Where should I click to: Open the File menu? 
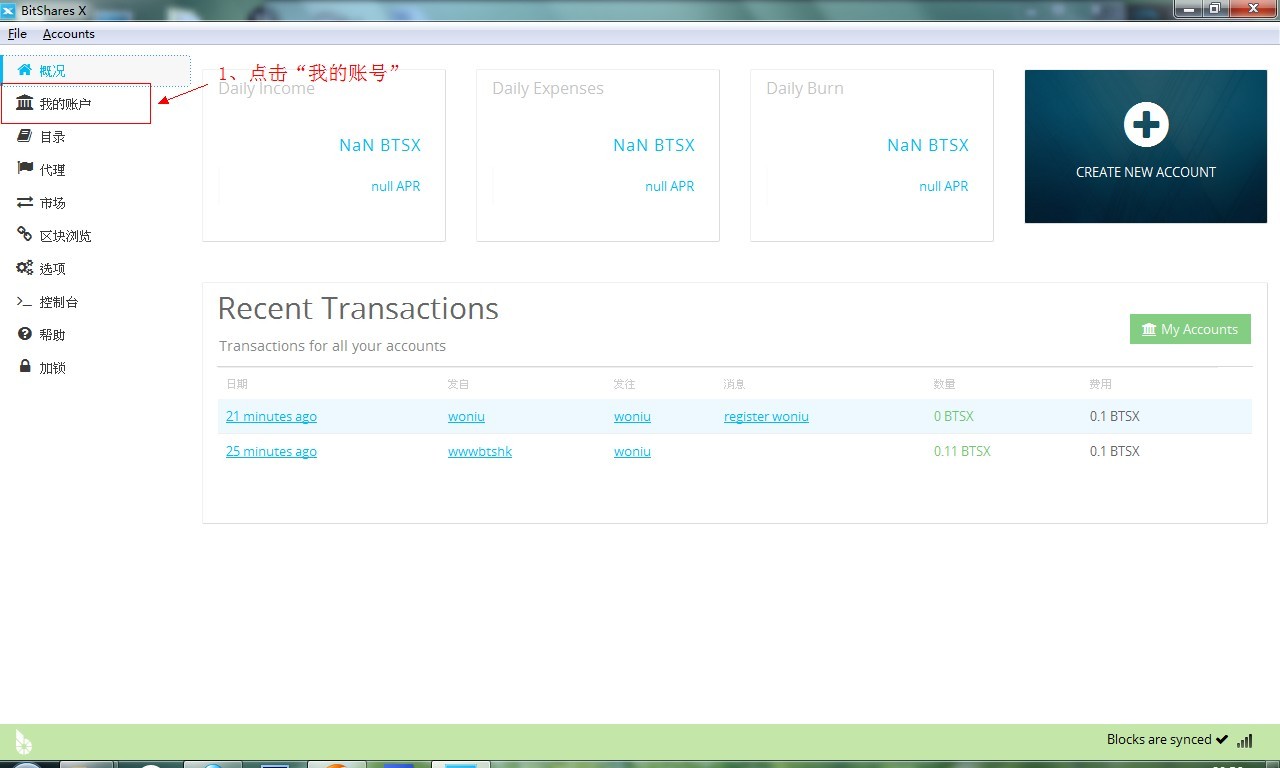tap(17, 34)
